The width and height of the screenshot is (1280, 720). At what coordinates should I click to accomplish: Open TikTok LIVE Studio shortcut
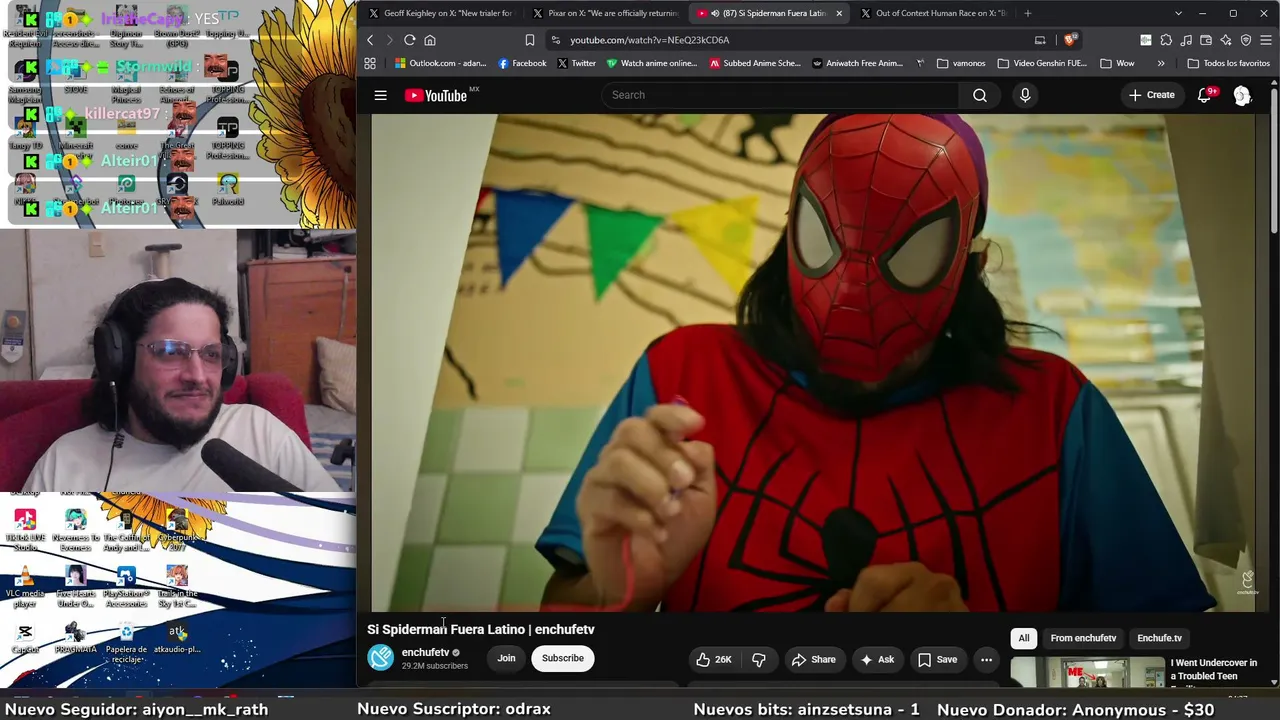25,530
